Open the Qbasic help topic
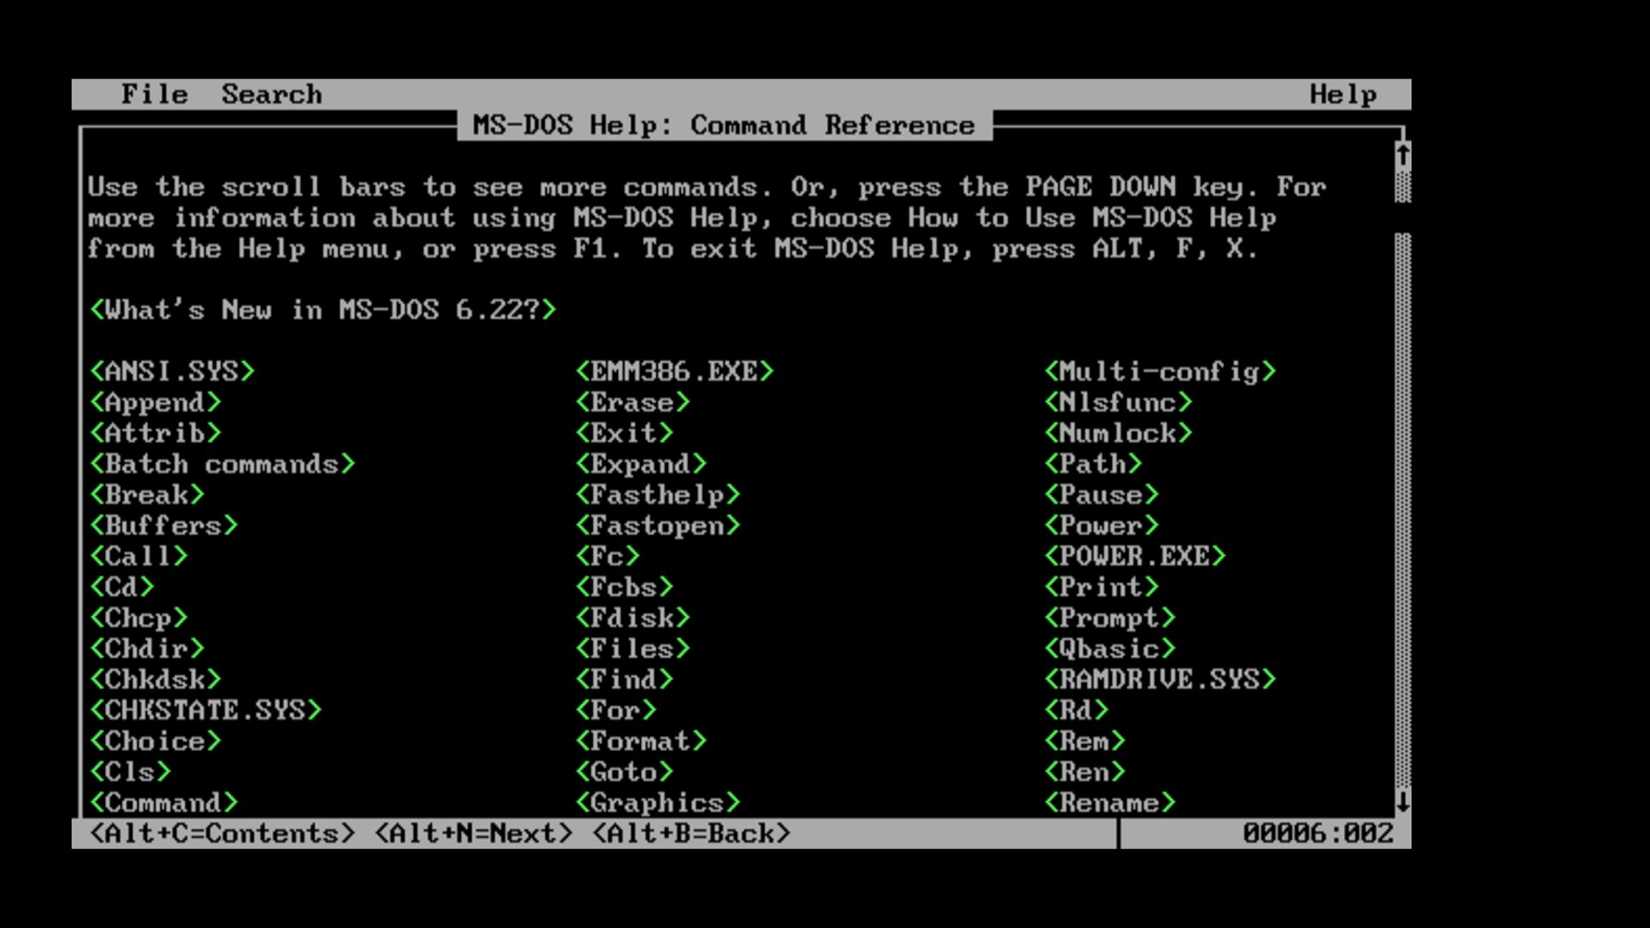Viewport: 1650px width, 928px height. pos(1109,648)
